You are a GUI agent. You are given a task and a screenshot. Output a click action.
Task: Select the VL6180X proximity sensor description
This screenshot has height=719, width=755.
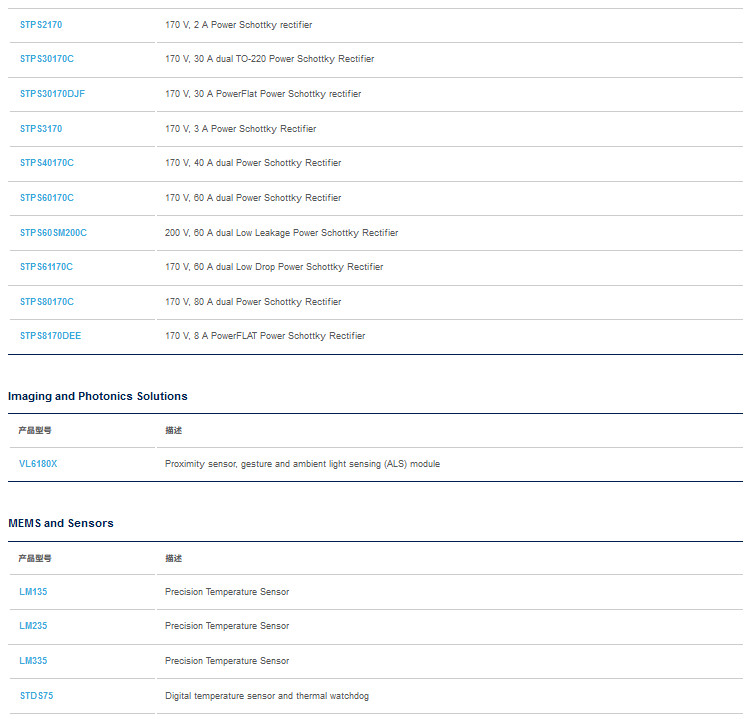pyautogui.click(x=302, y=464)
